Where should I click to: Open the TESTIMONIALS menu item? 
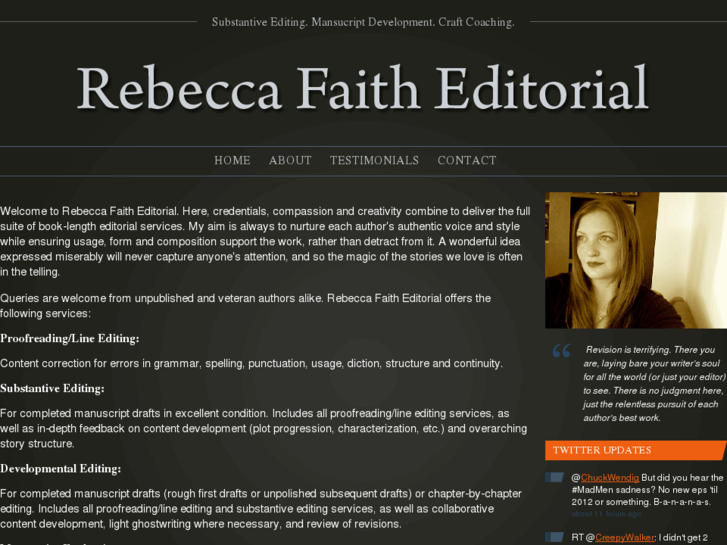374,160
